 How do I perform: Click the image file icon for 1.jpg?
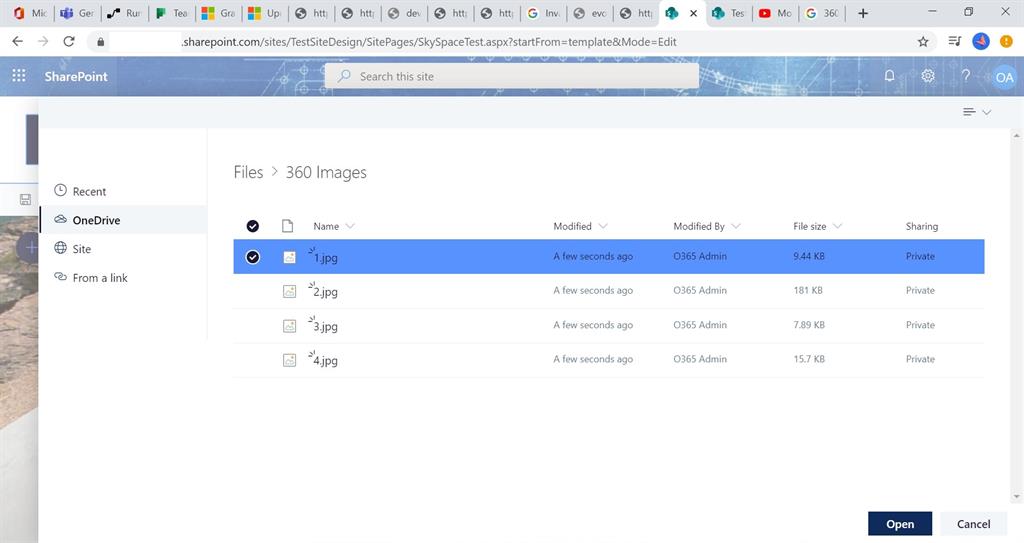click(289, 257)
